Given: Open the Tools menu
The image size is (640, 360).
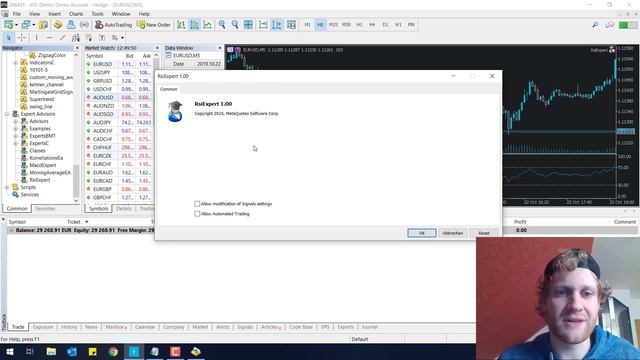Looking at the screenshot, I should click(97, 14).
